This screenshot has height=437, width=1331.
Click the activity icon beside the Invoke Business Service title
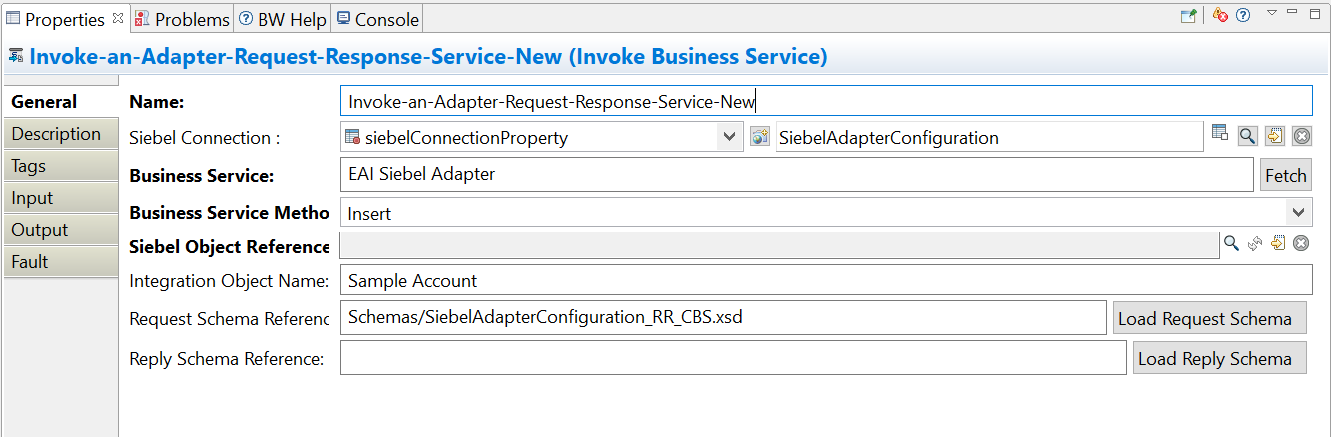[15, 56]
